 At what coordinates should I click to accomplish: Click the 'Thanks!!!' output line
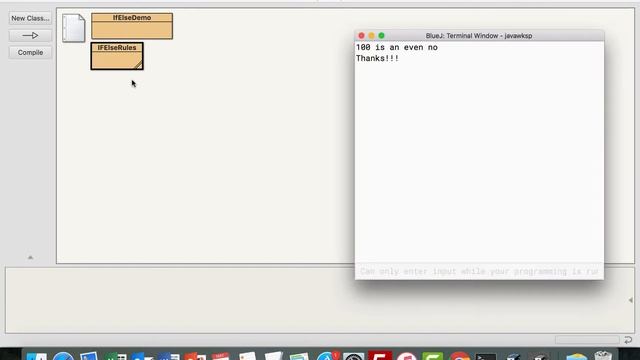click(x=378, y=58)
